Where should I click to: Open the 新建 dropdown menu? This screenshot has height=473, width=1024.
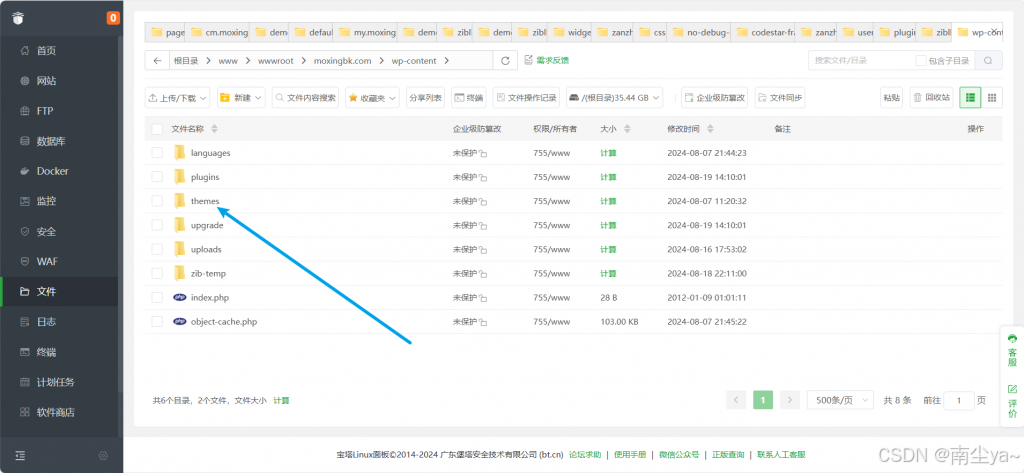[x=241, y=98]
